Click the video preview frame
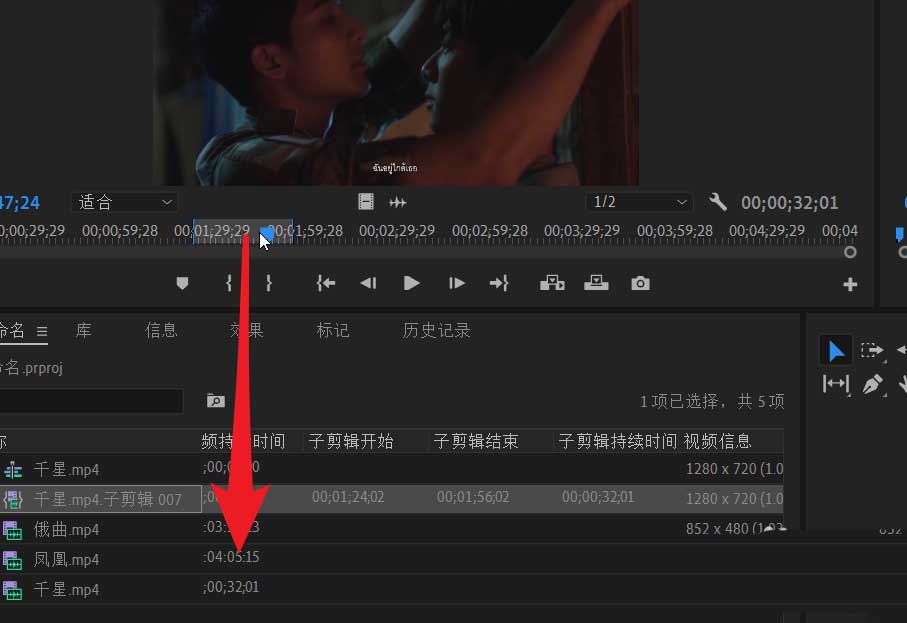 396,93
